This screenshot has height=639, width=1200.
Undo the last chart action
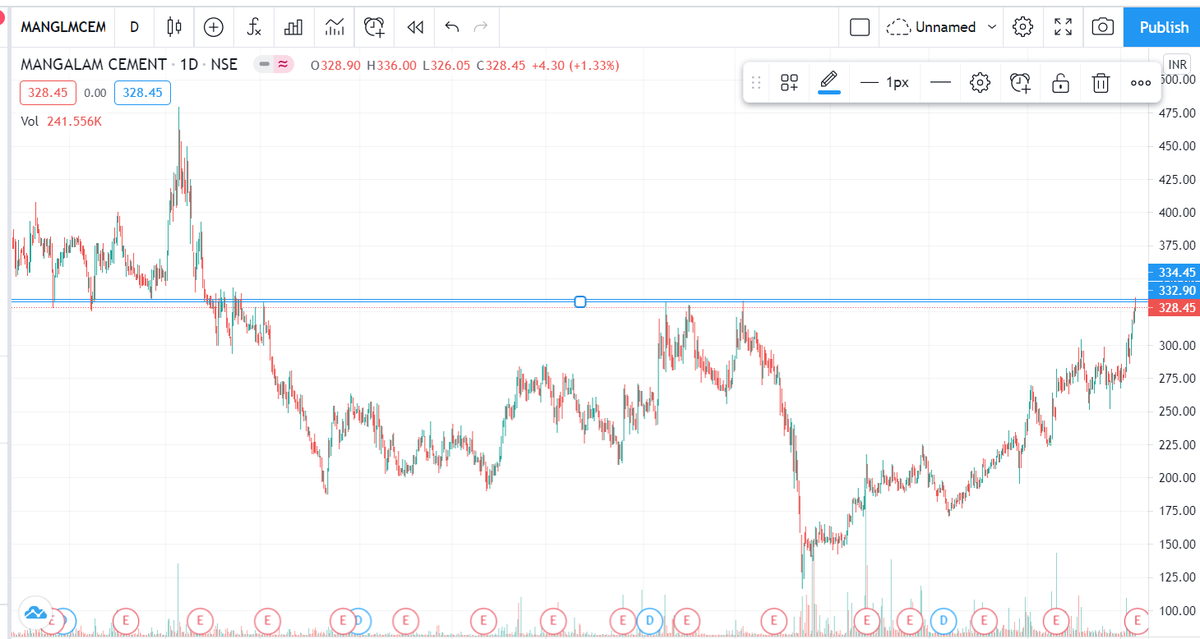tap(450, 27)
